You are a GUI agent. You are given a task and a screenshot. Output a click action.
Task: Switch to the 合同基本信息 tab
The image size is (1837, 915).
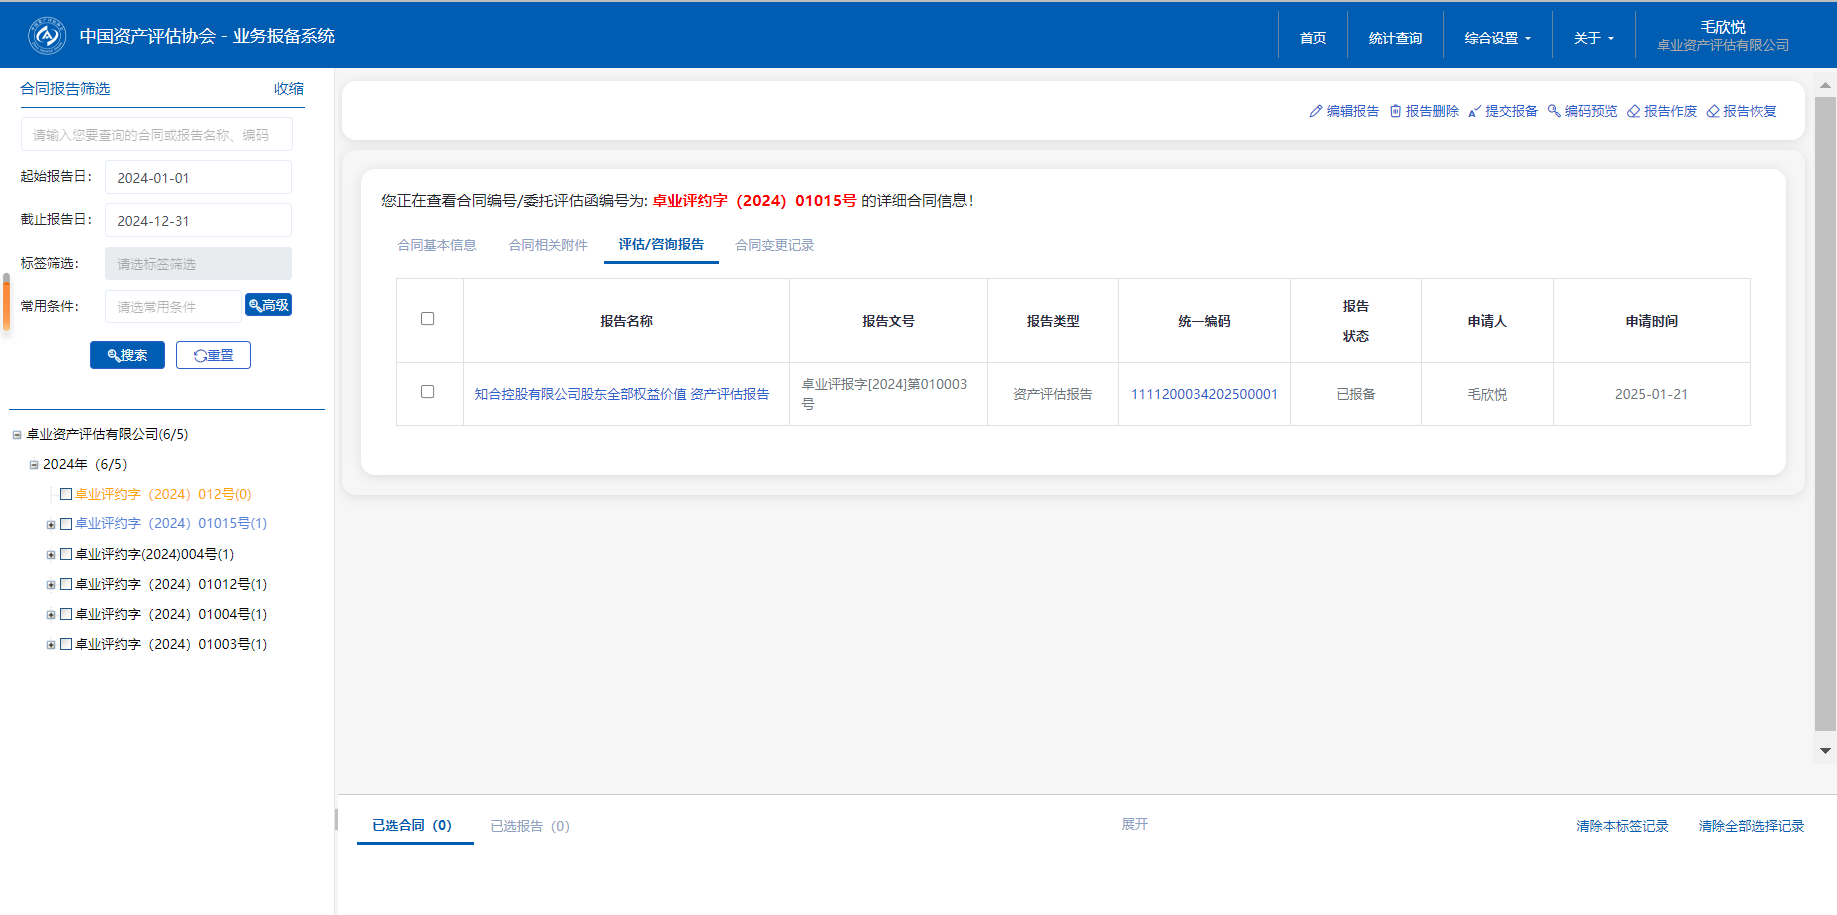[436, 245]
